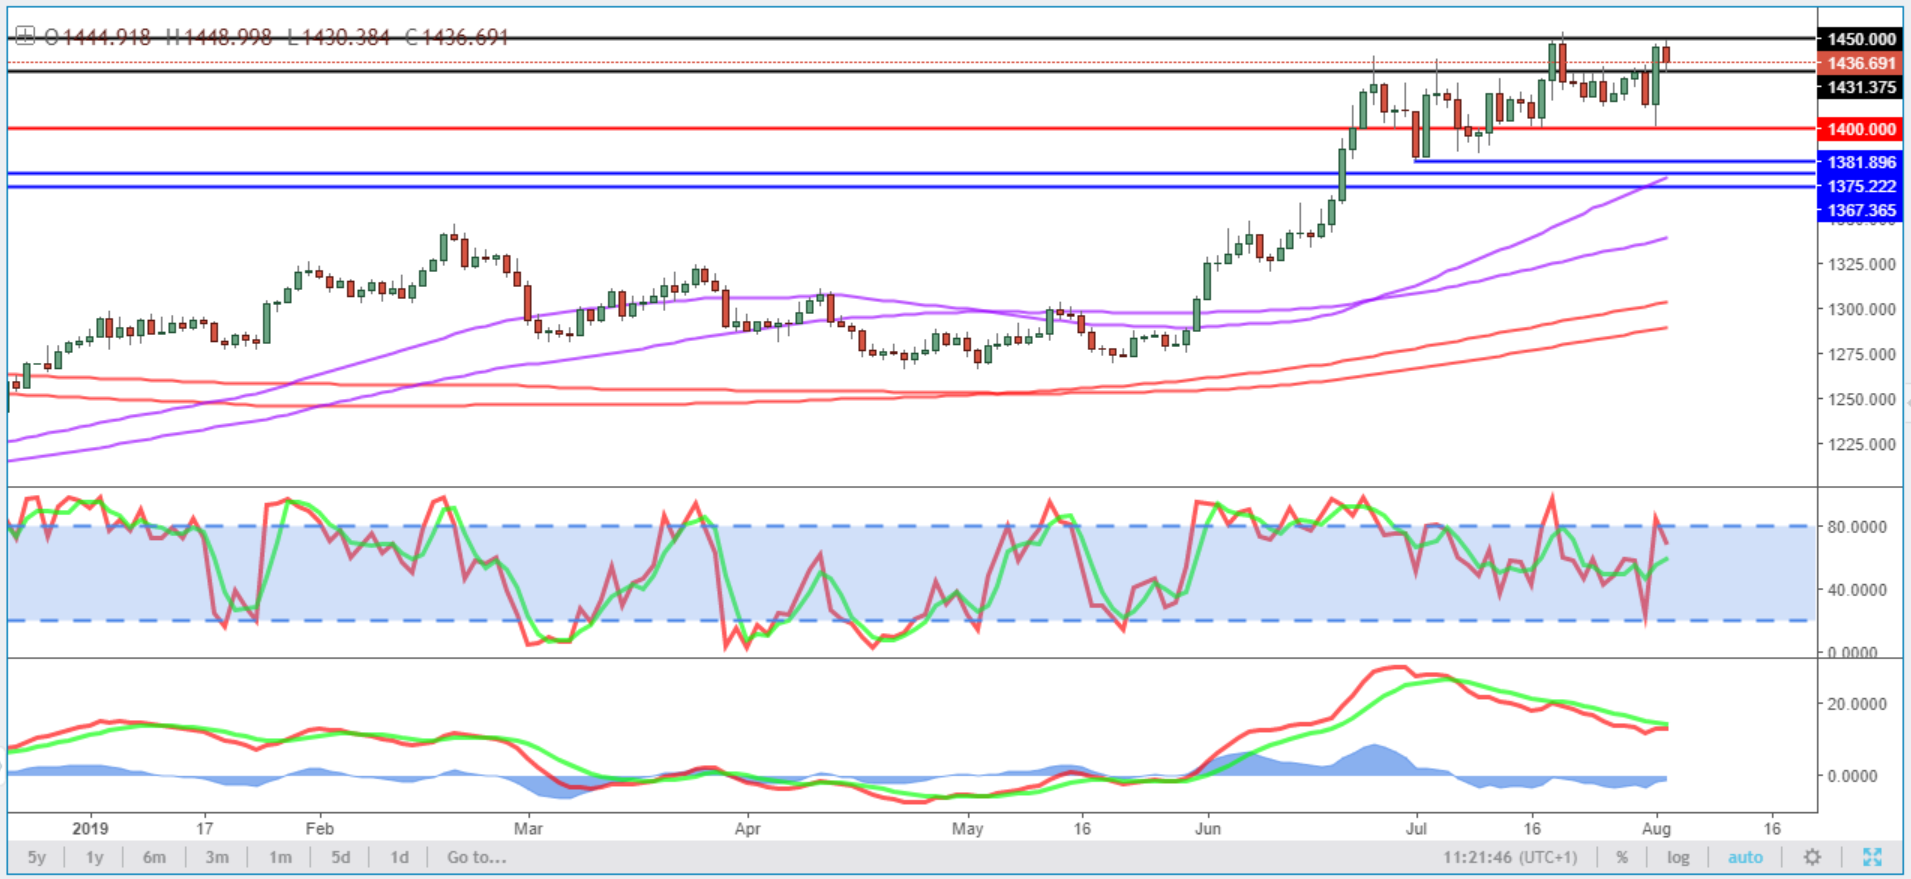Select the blue 1367.365 level label
Image resolution: width=1911 pixels, height=879 pixels.
(1861, 210)
